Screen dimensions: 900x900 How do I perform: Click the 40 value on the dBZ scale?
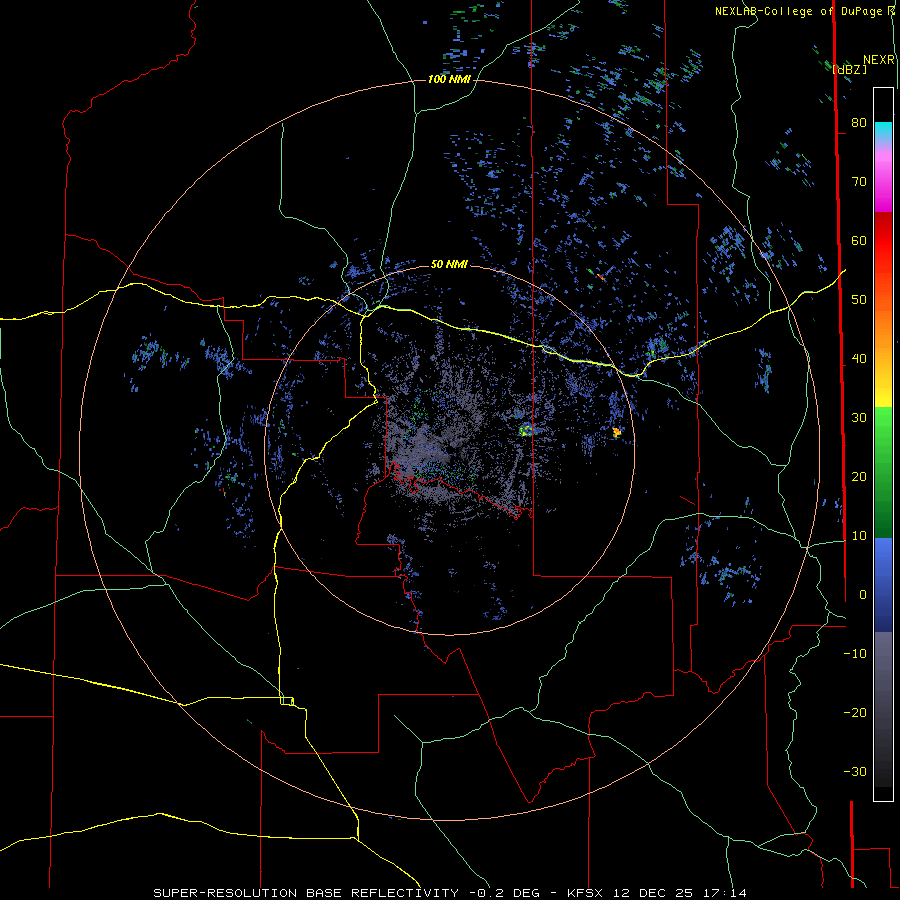point(859,359)
